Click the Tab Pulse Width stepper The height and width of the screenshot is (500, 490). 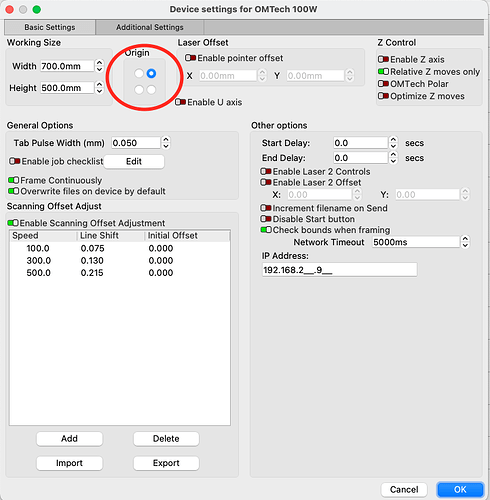coord(166,143)
